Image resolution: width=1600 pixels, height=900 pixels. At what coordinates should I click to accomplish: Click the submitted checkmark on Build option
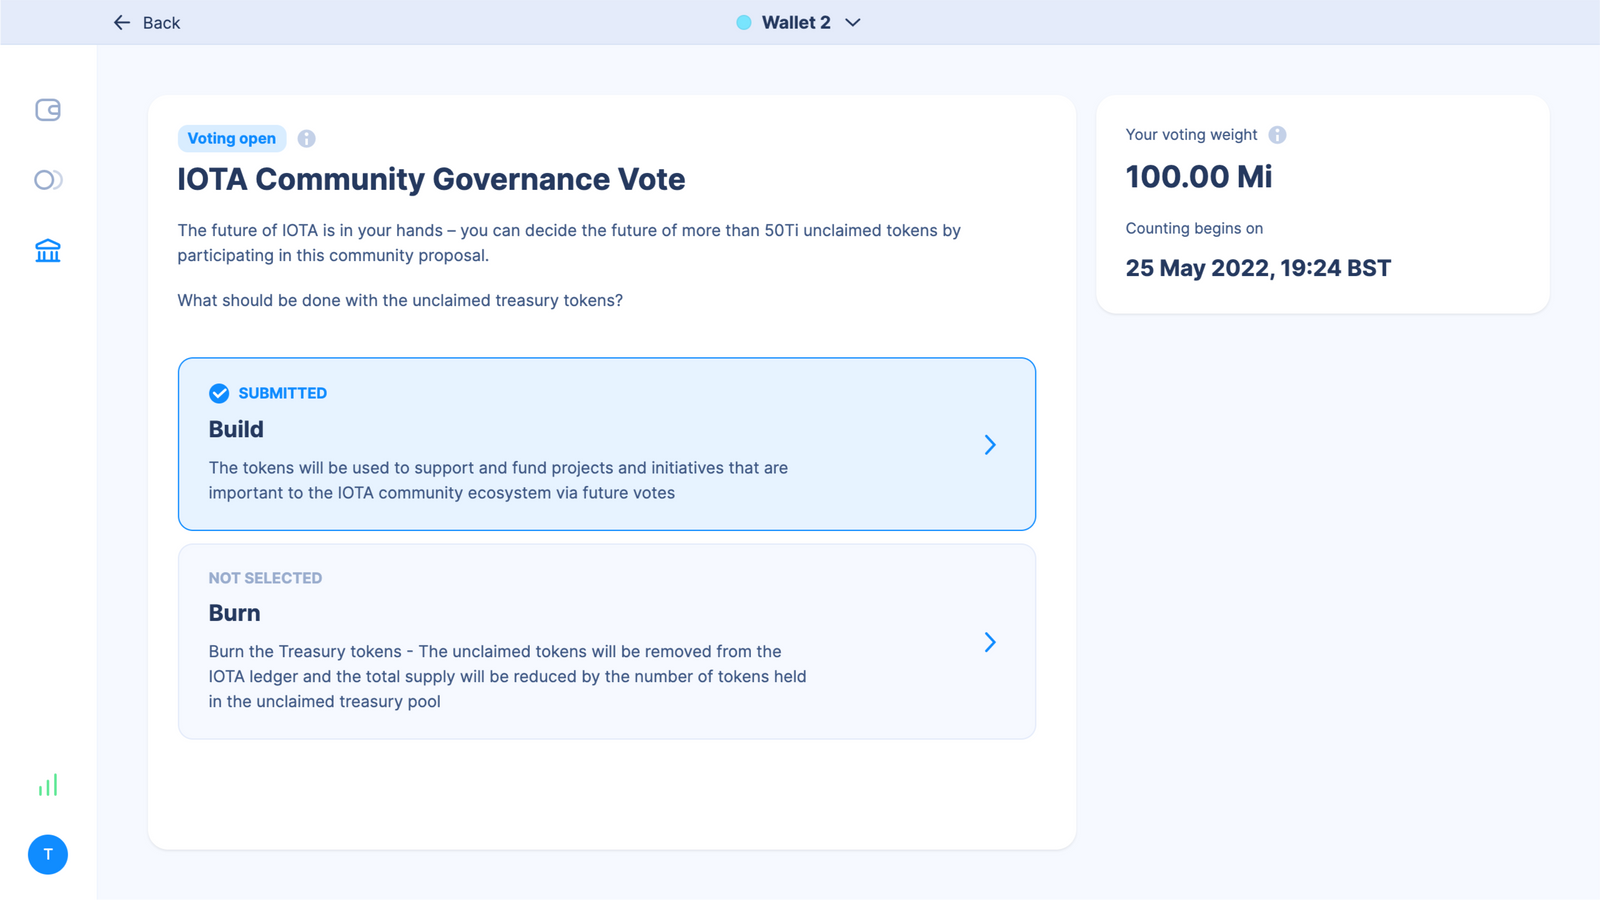(x=219, y=393)
